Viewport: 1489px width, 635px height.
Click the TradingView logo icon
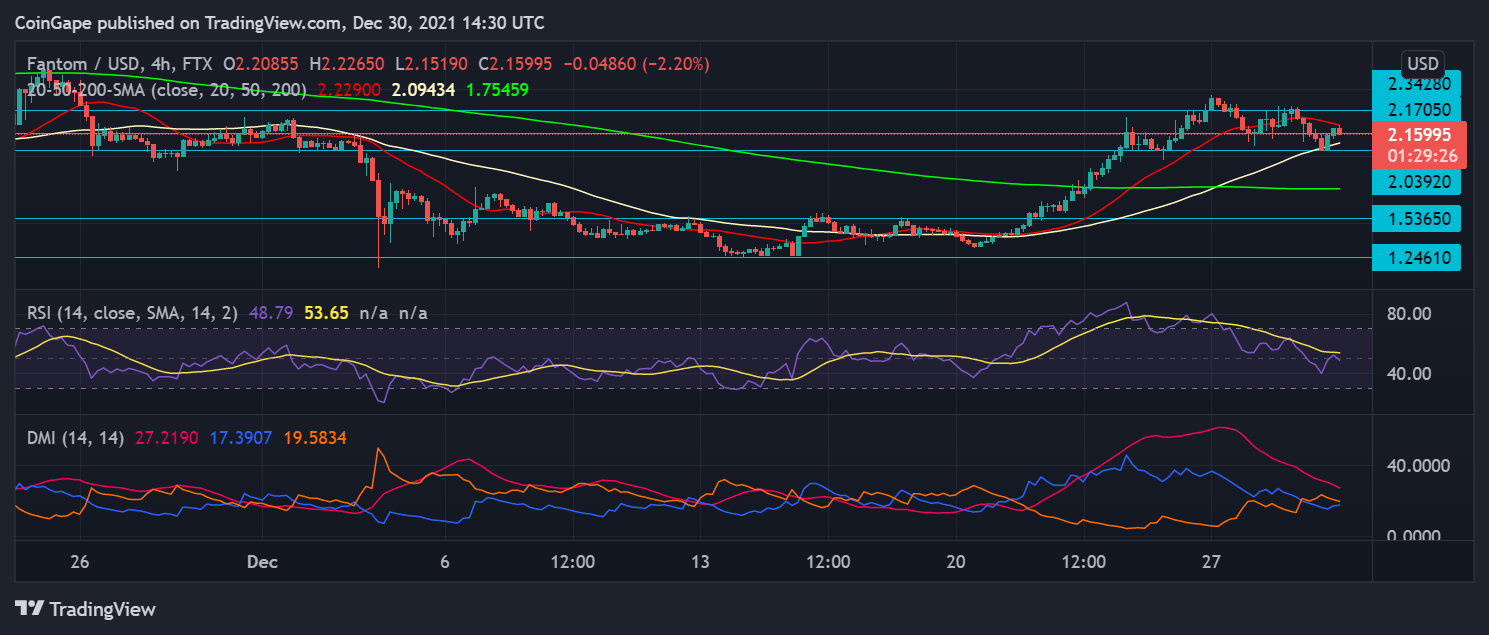point(28,608)
